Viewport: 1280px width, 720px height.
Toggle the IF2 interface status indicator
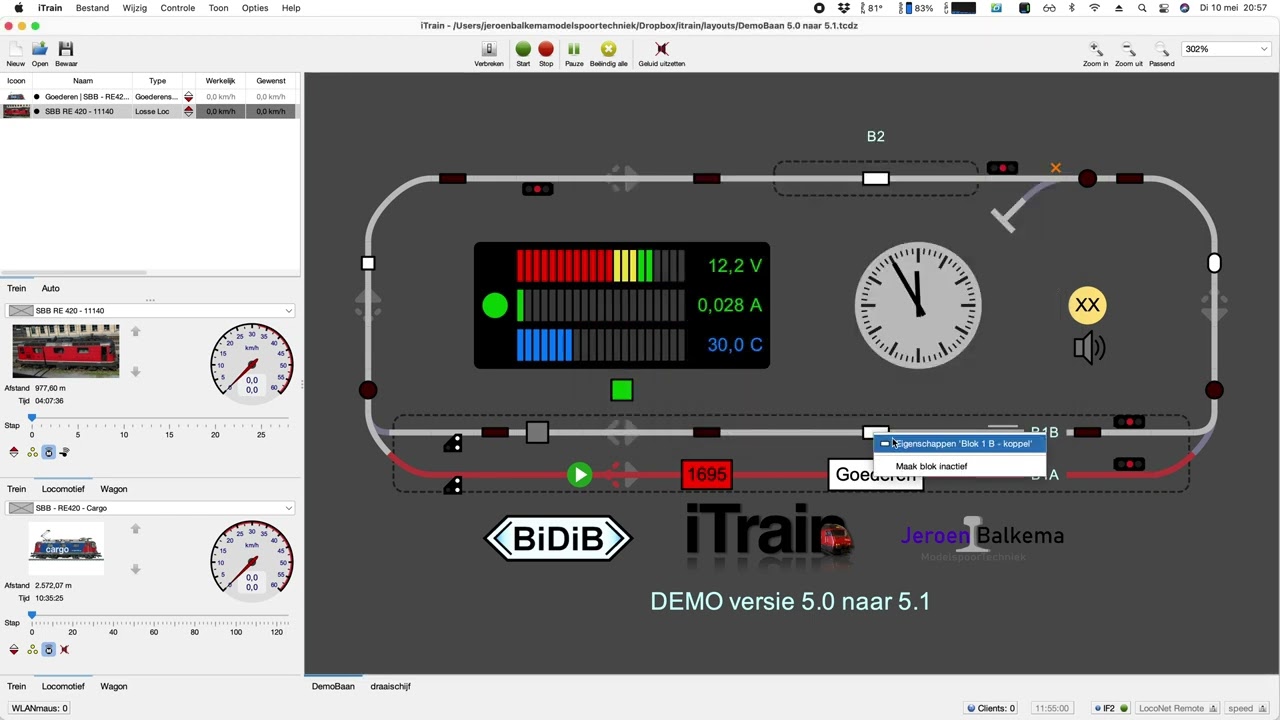tap(1110, 708)
